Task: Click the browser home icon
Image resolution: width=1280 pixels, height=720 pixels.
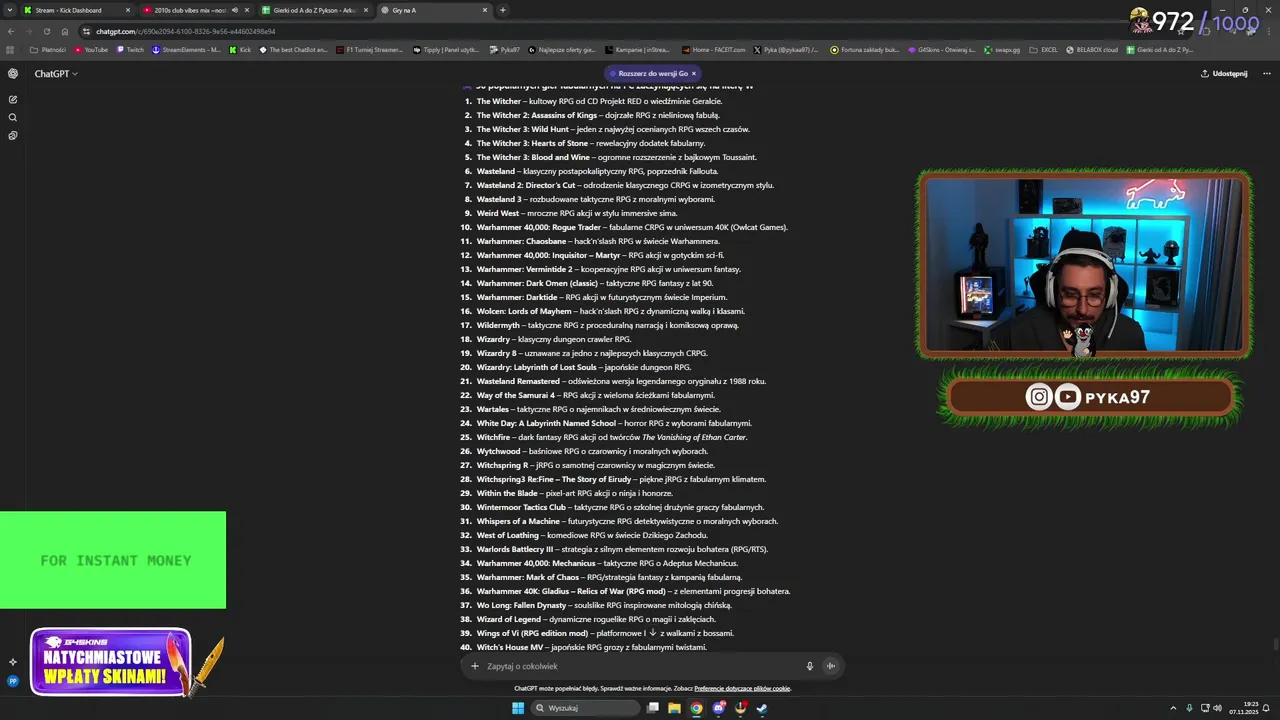Action: (x=65, y=31)
